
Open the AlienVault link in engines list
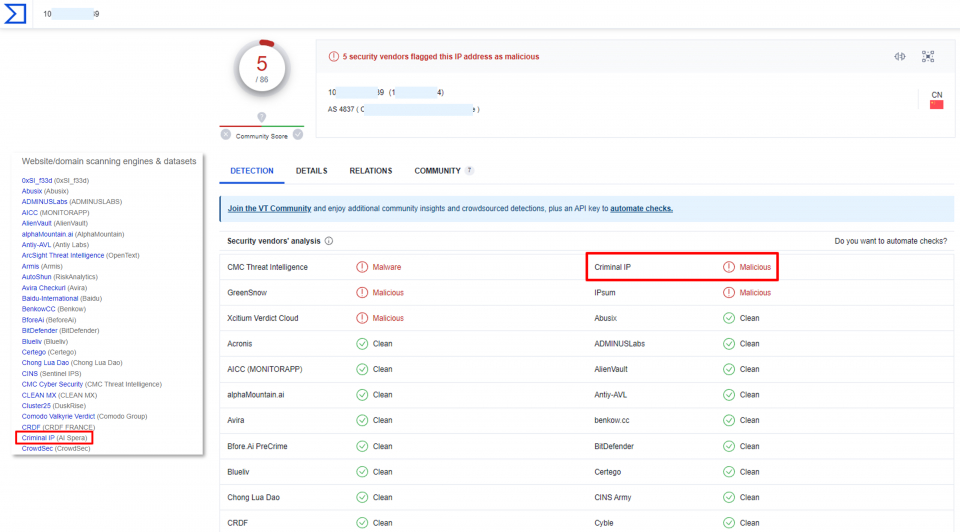click(x=37, y=223)
